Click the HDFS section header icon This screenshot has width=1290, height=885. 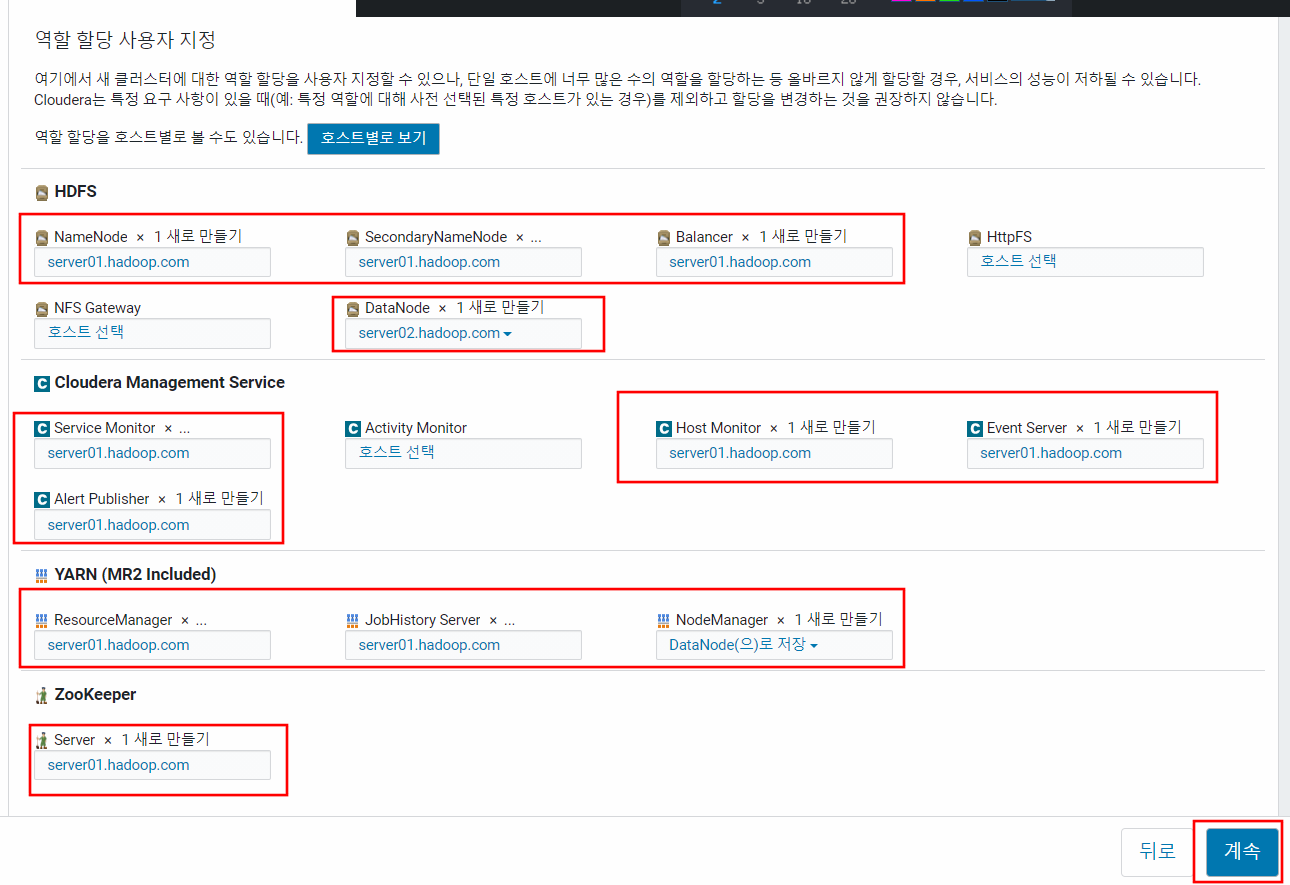point(42,192)
